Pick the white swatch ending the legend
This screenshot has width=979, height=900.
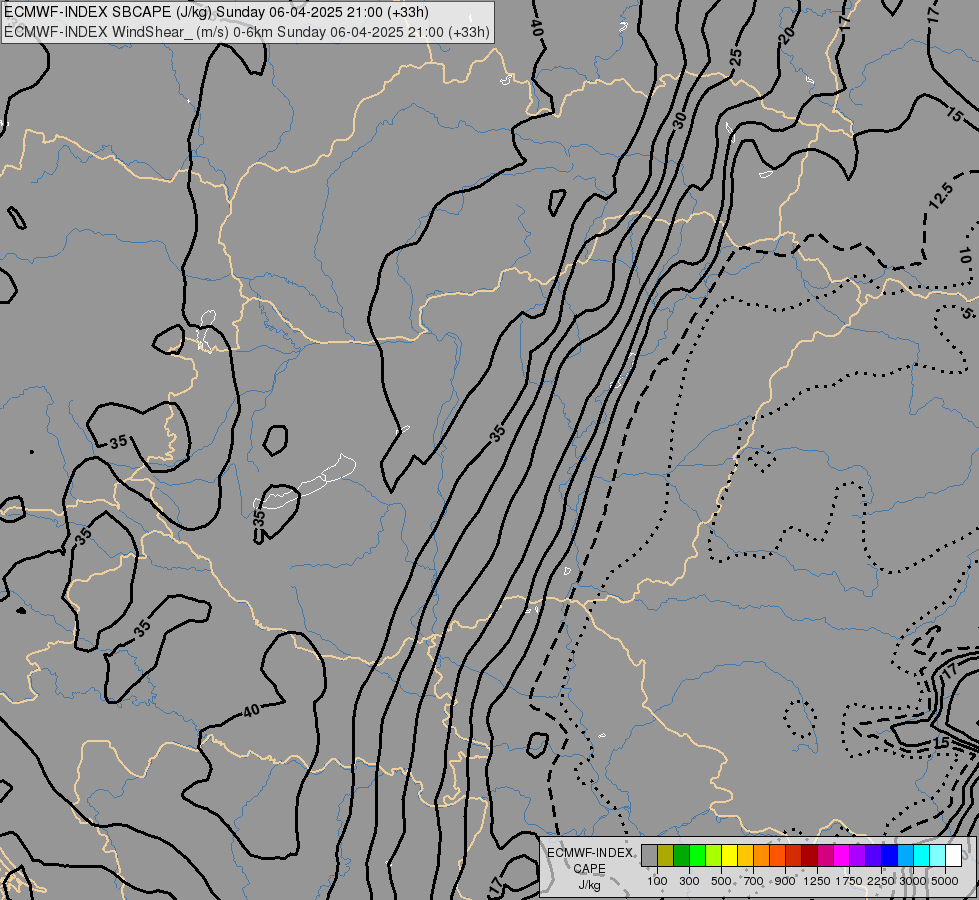tap(954, 856)
